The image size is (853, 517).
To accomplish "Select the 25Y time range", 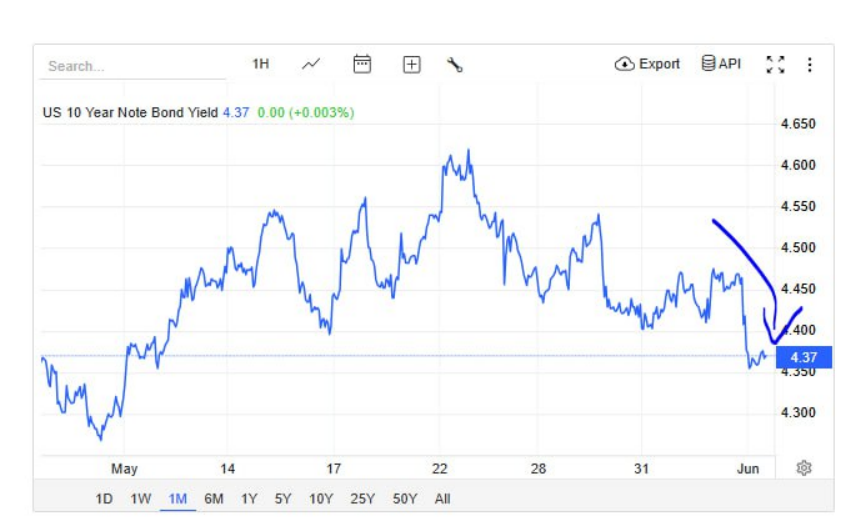I will click(x=363, y=498).
